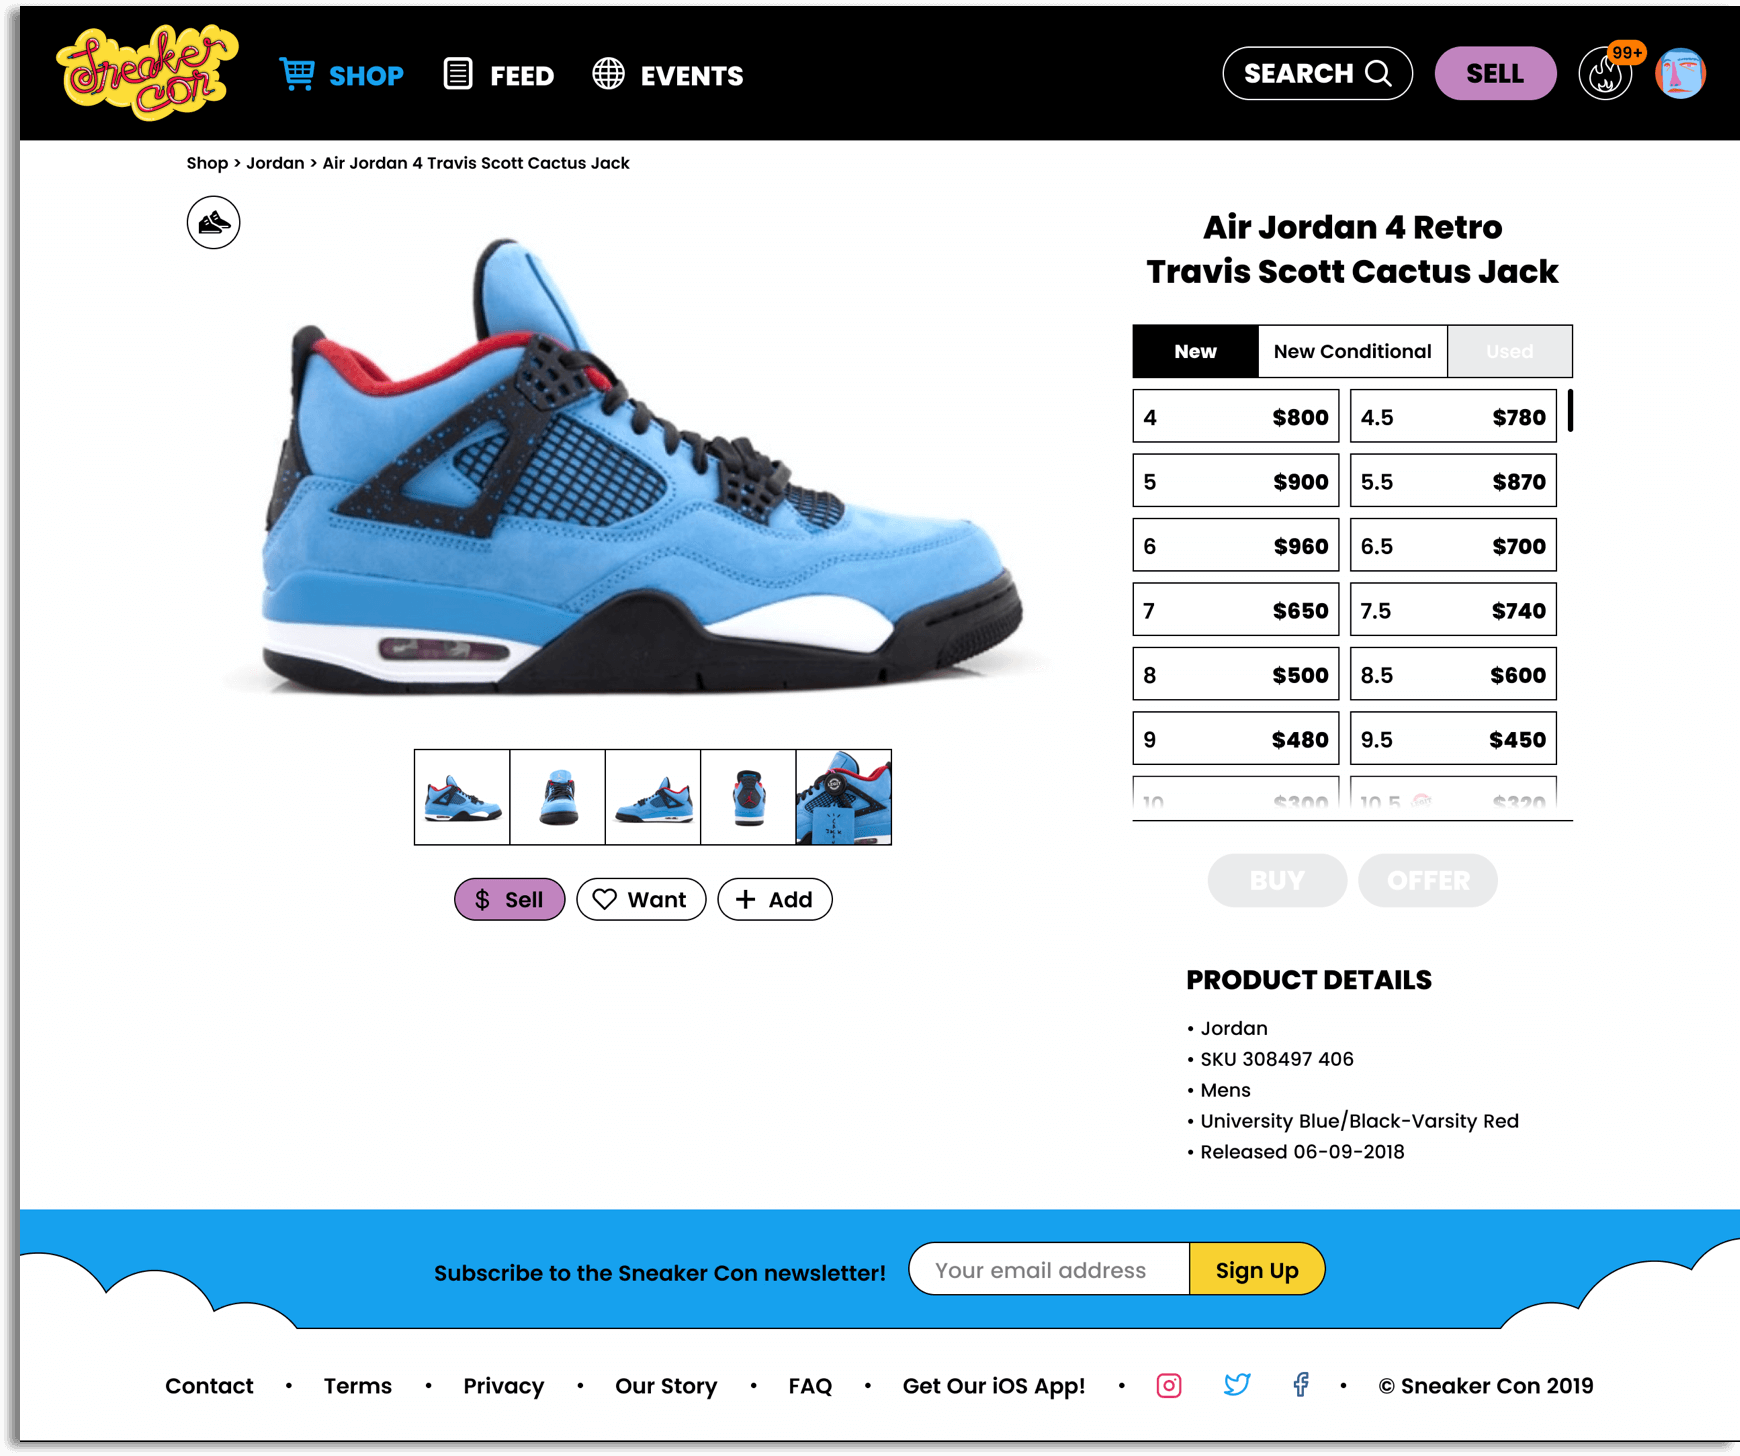Click the sneaker icon above the product image

213,222
